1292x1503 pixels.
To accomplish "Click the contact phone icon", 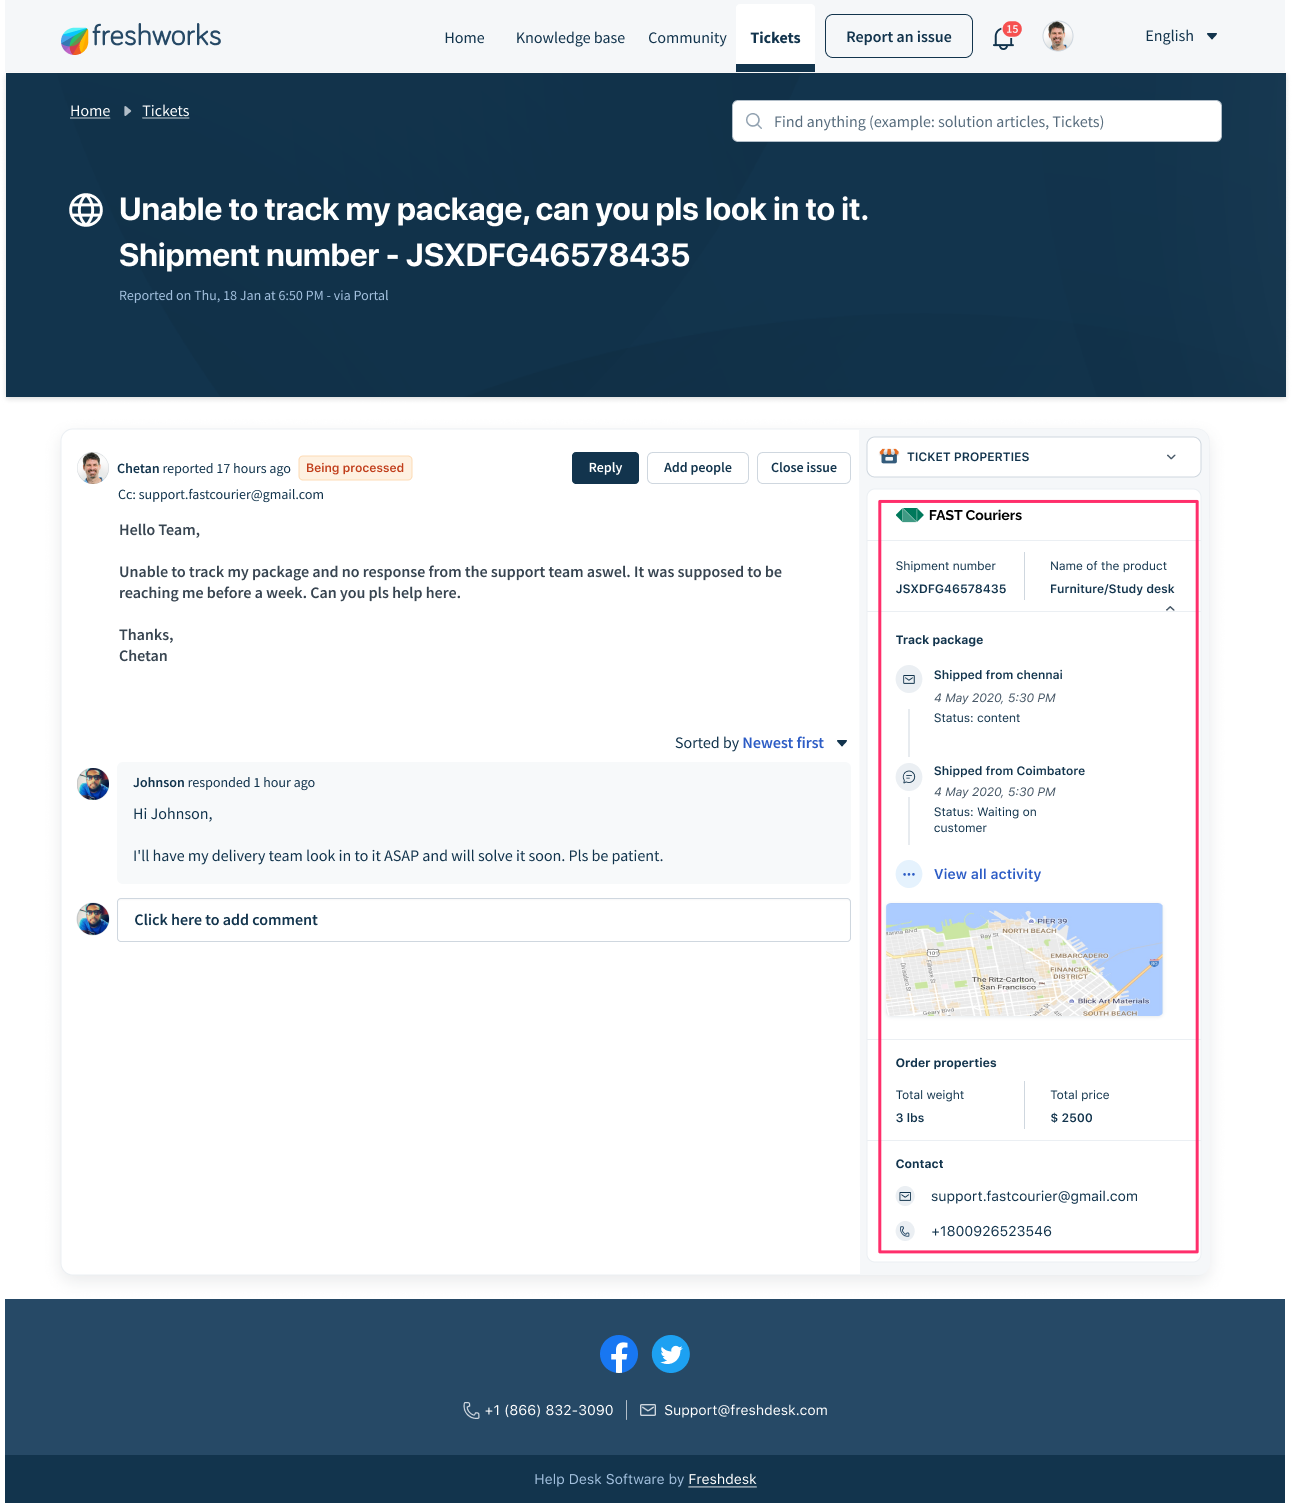I will click(905, 1231).
